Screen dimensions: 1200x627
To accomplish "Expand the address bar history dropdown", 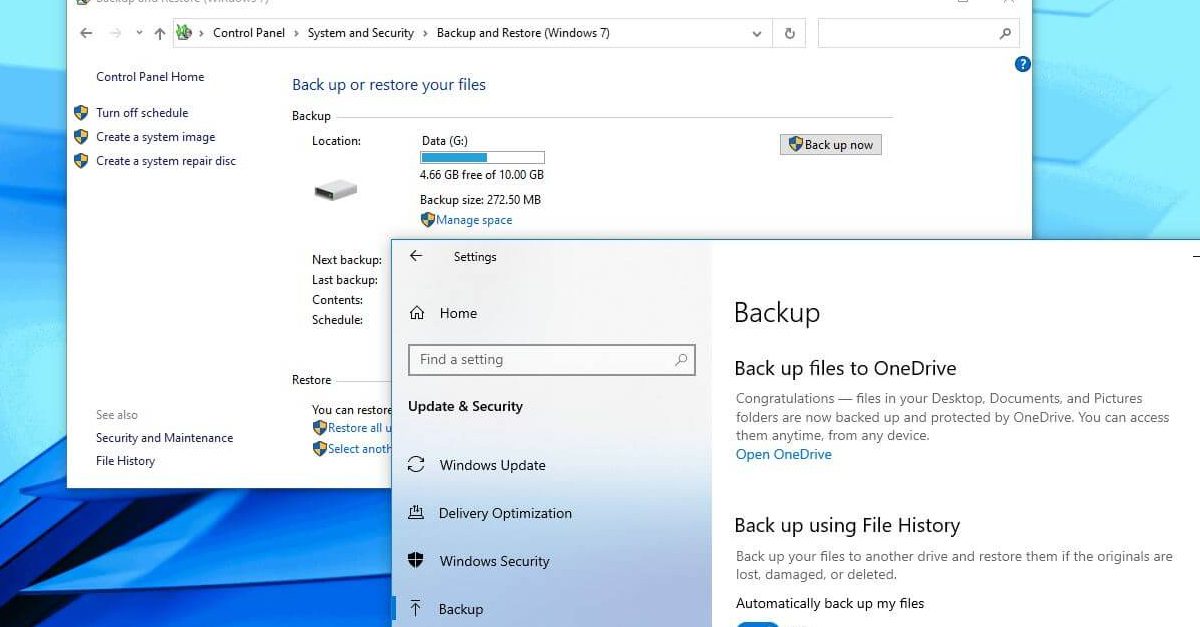I will (757, 33).
